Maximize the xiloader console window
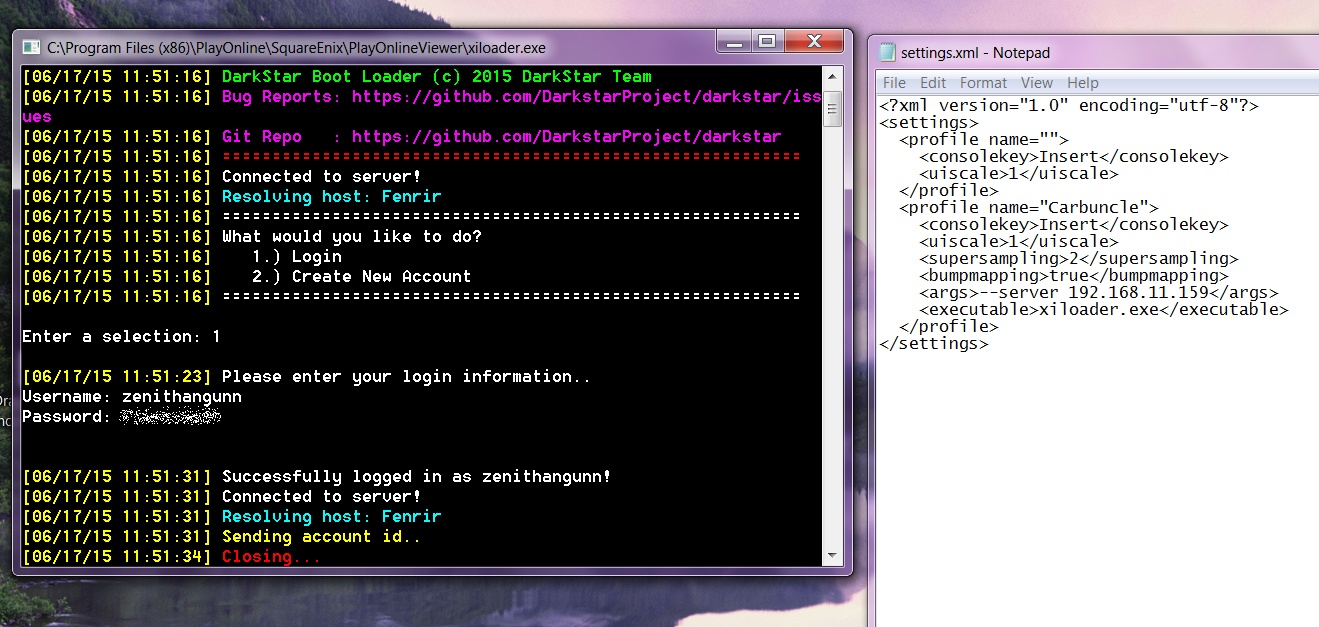 (x=767, y=41)
